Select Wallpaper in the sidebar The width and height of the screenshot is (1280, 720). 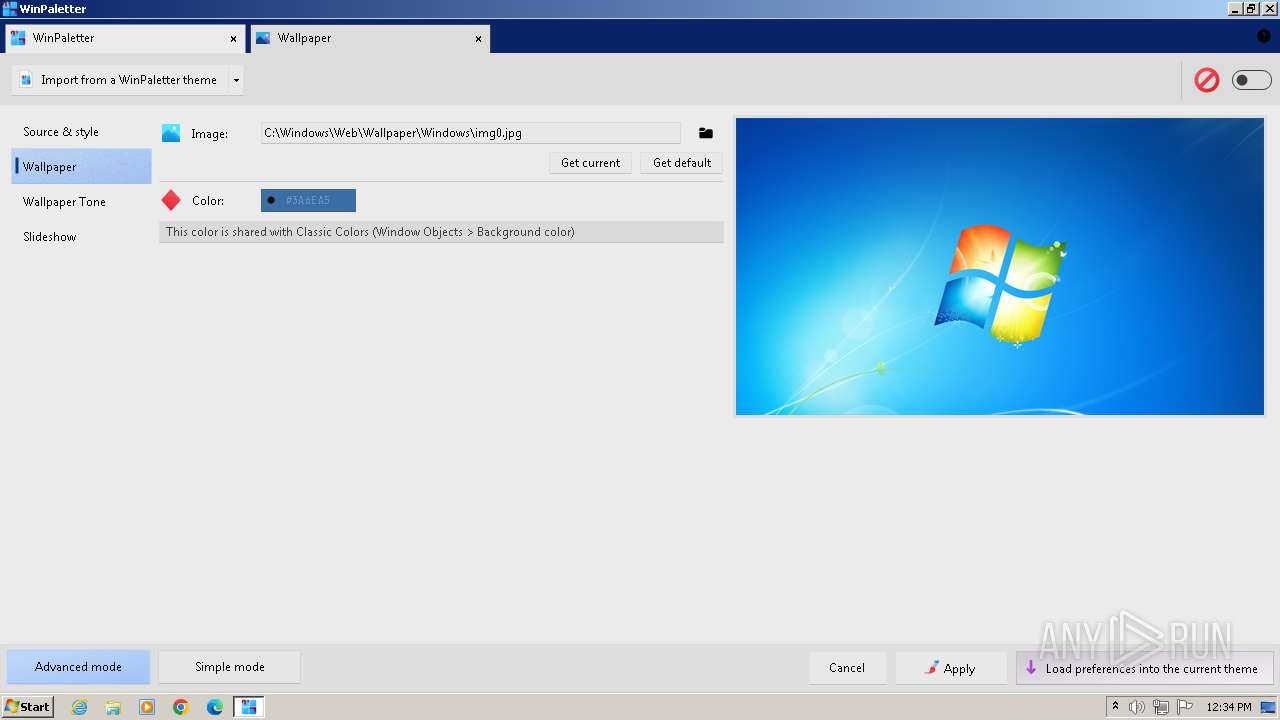point(81,167)
